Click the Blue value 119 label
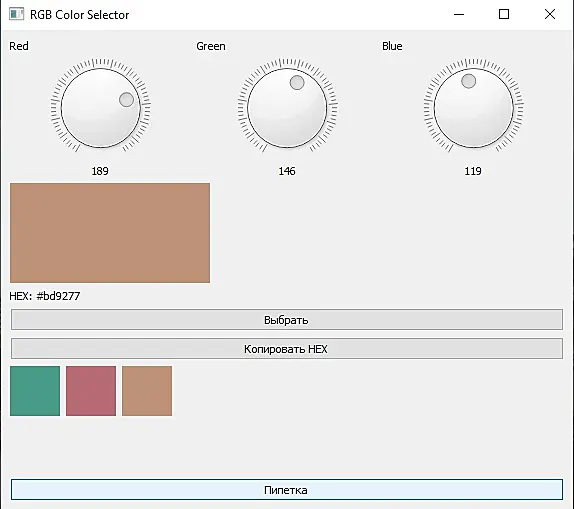This screenshot has width=574, height=509. [x=473, y=171]
